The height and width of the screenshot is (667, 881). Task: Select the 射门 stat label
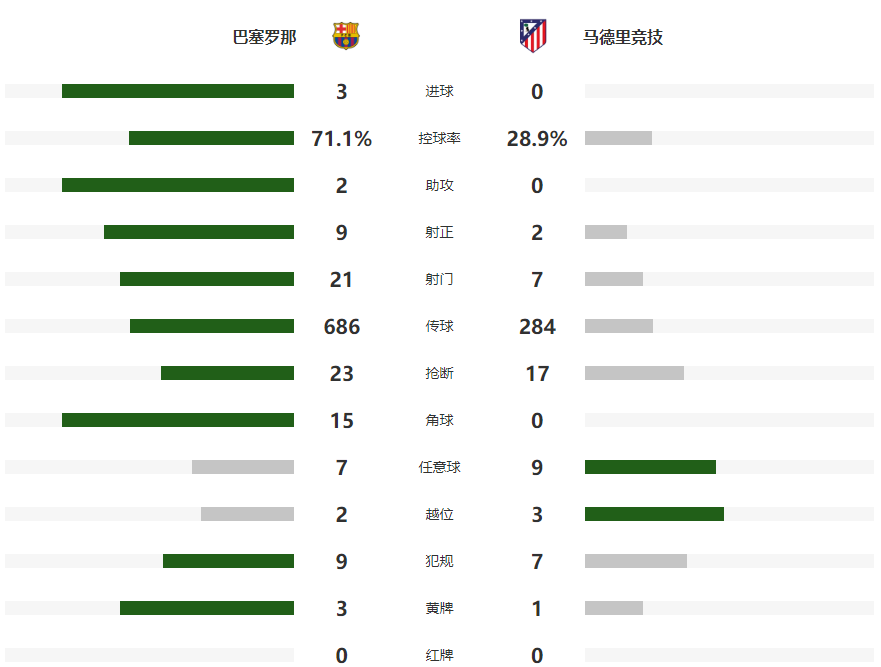point(439,279)
